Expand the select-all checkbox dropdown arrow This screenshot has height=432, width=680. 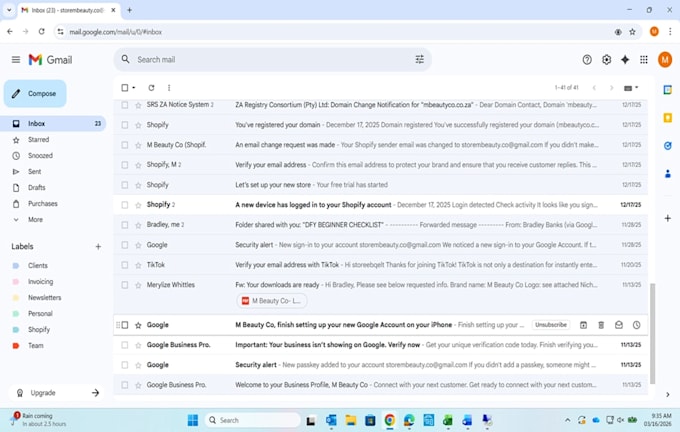pos(134,88)
